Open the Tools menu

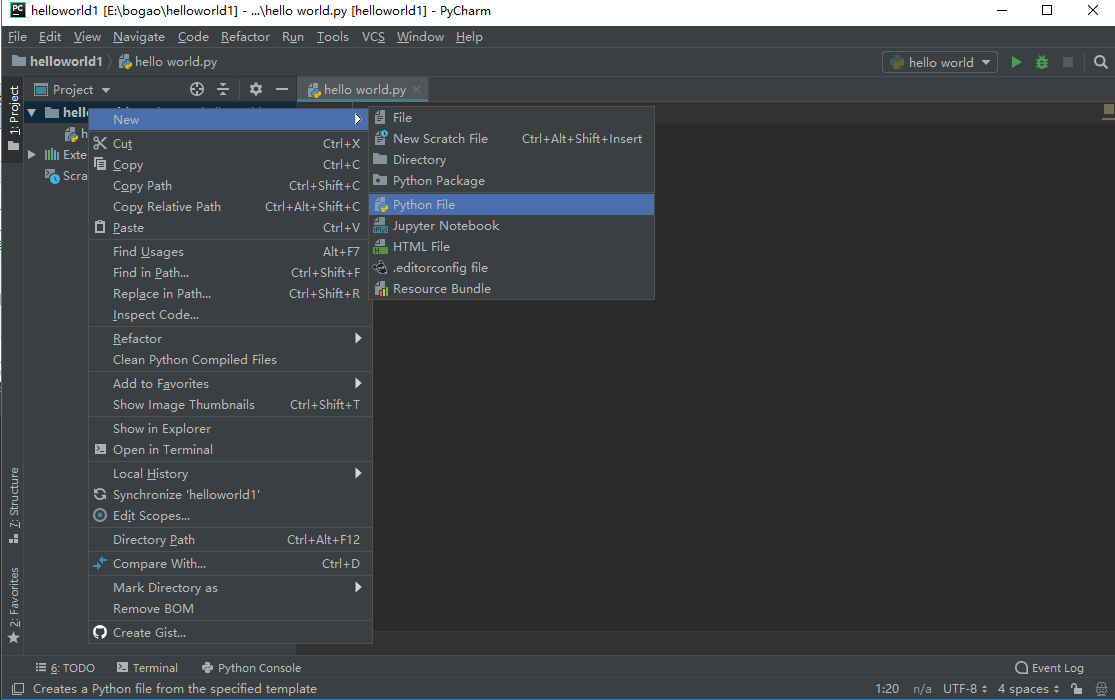coord(333,37)
